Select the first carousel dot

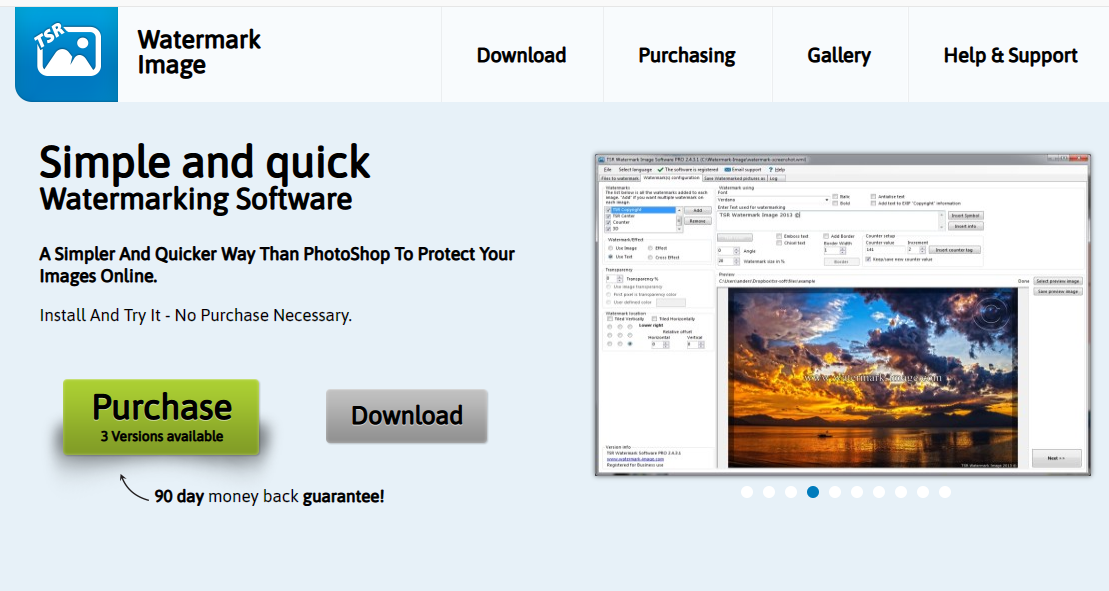pos(747,492)
